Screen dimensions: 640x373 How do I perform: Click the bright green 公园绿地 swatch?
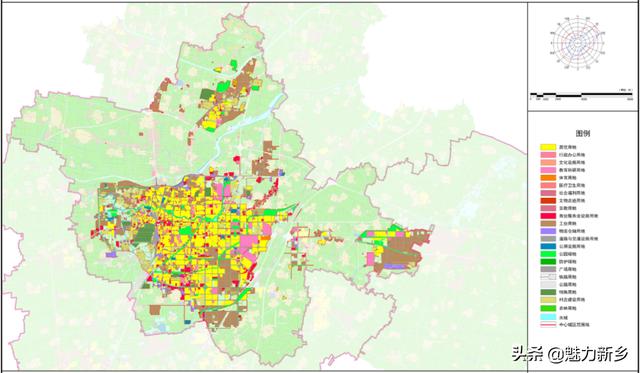click(548, 254)
